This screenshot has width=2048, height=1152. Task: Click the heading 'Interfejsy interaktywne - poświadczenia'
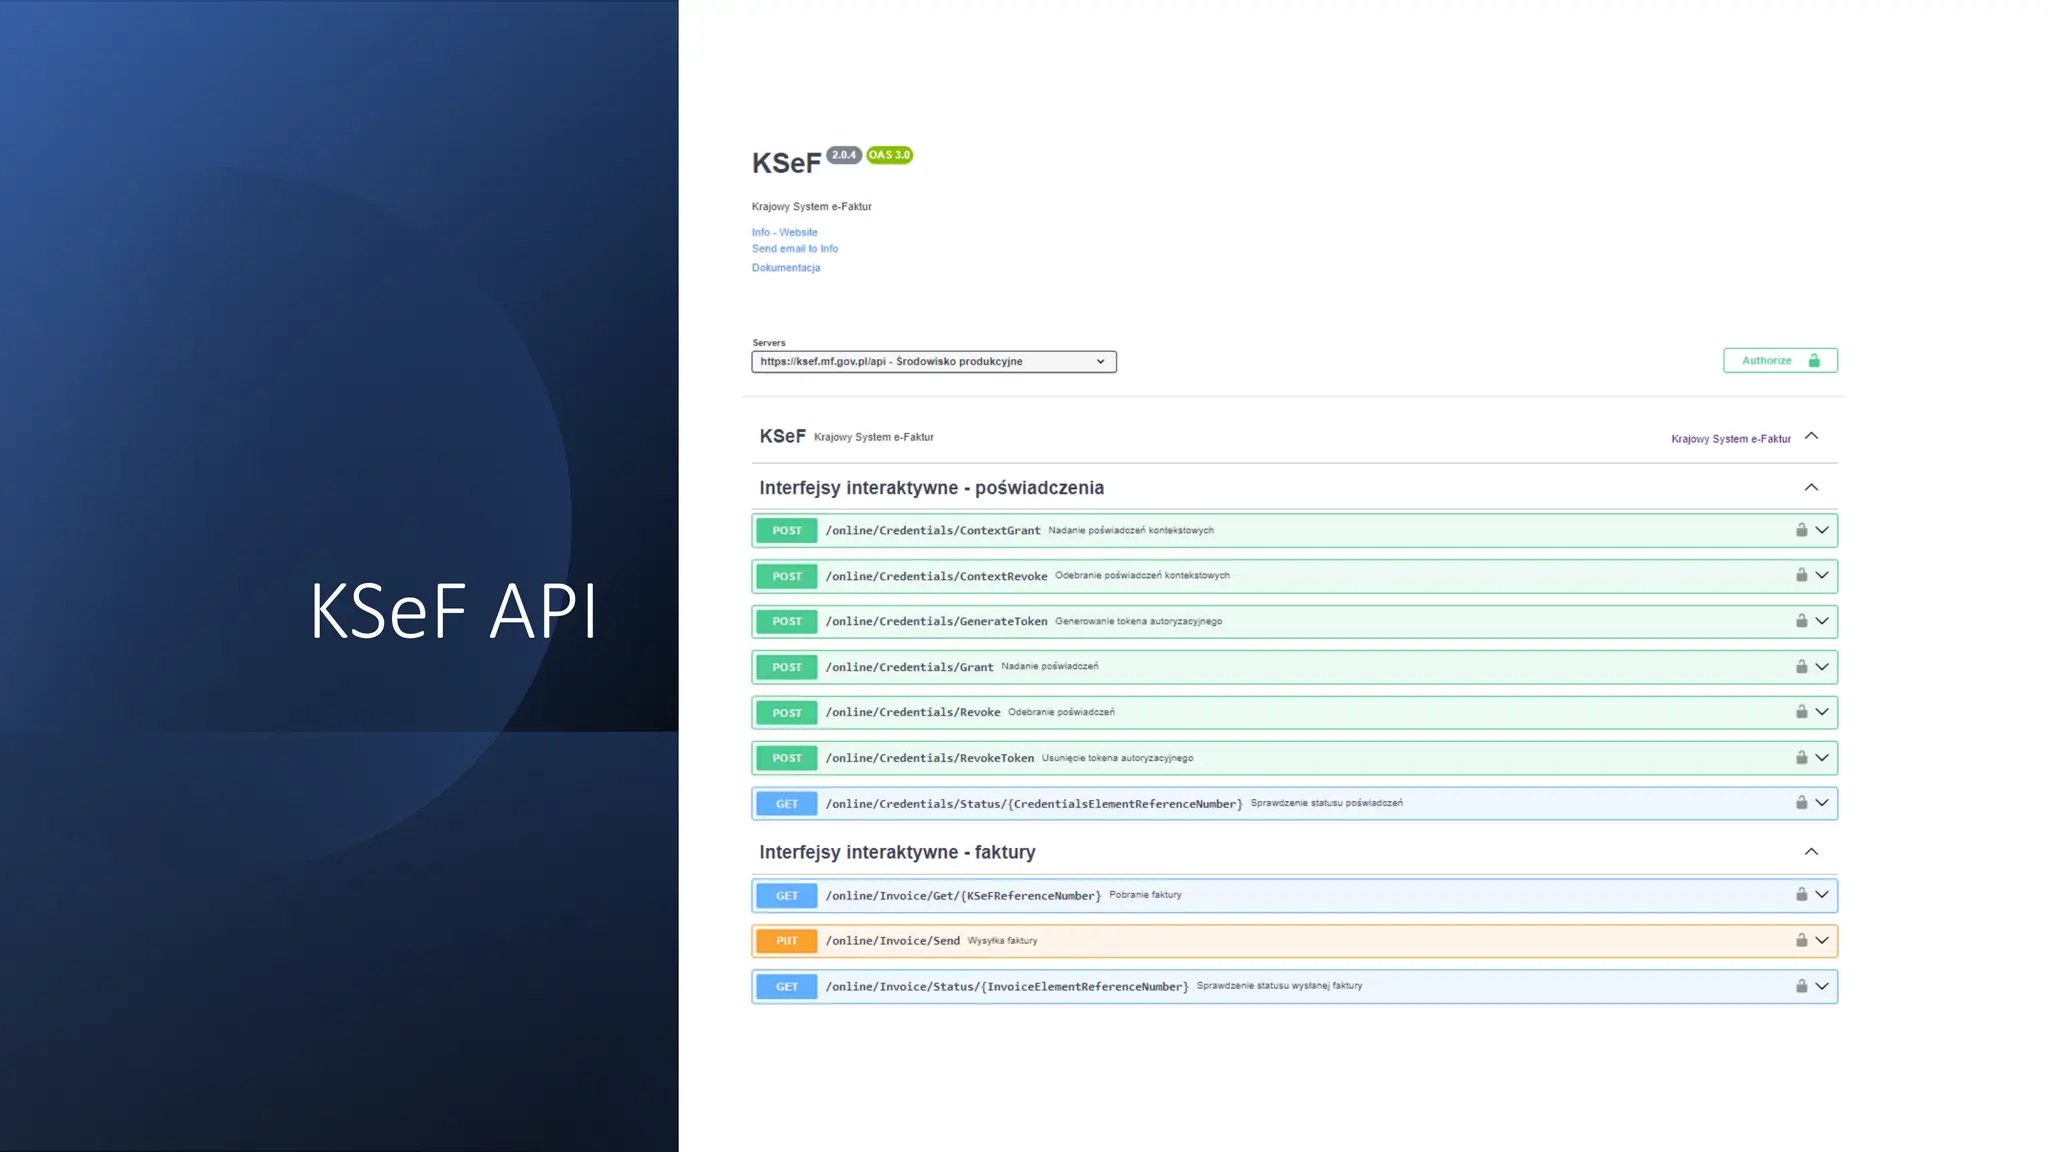coord(932,488)
